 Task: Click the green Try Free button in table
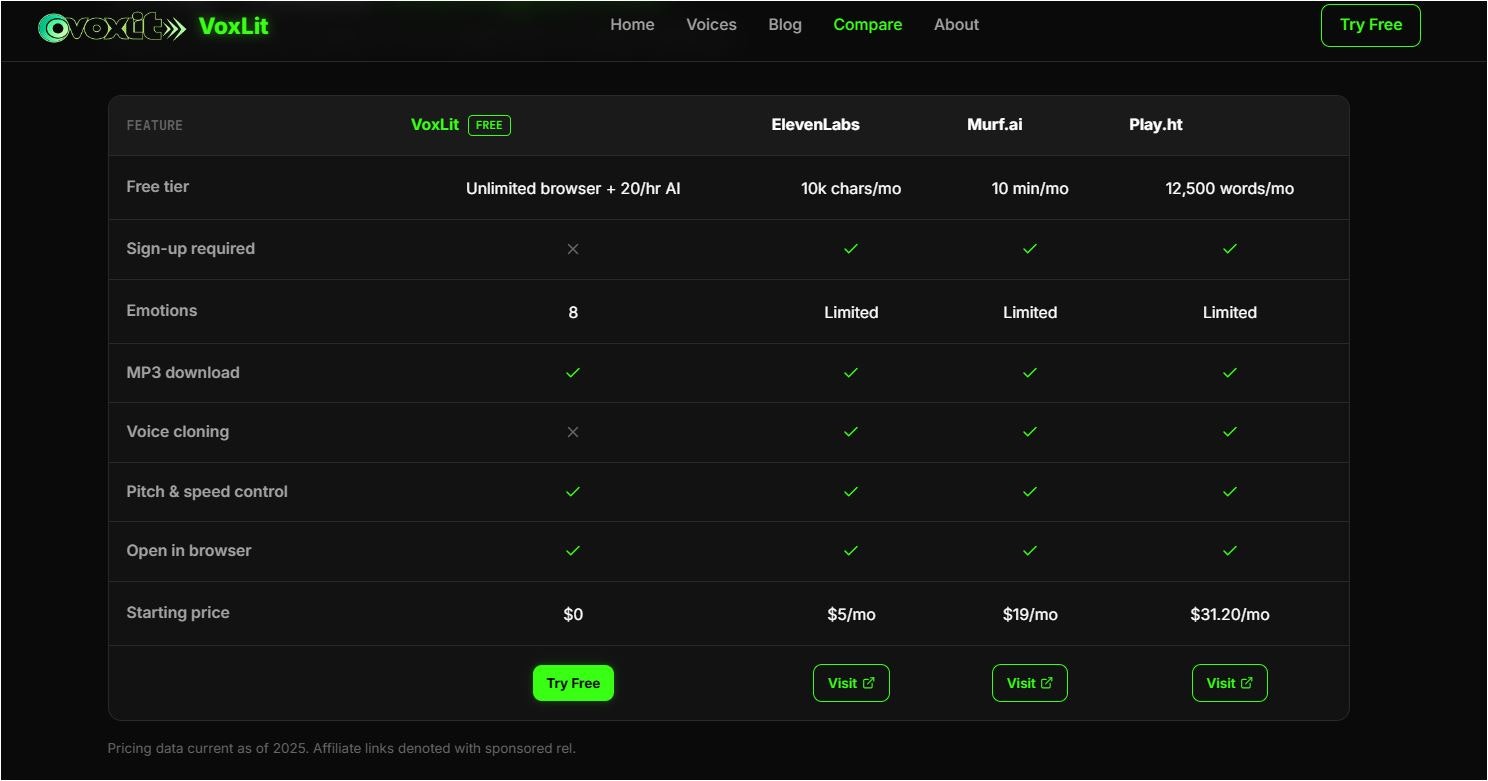(x=573, y=683)
